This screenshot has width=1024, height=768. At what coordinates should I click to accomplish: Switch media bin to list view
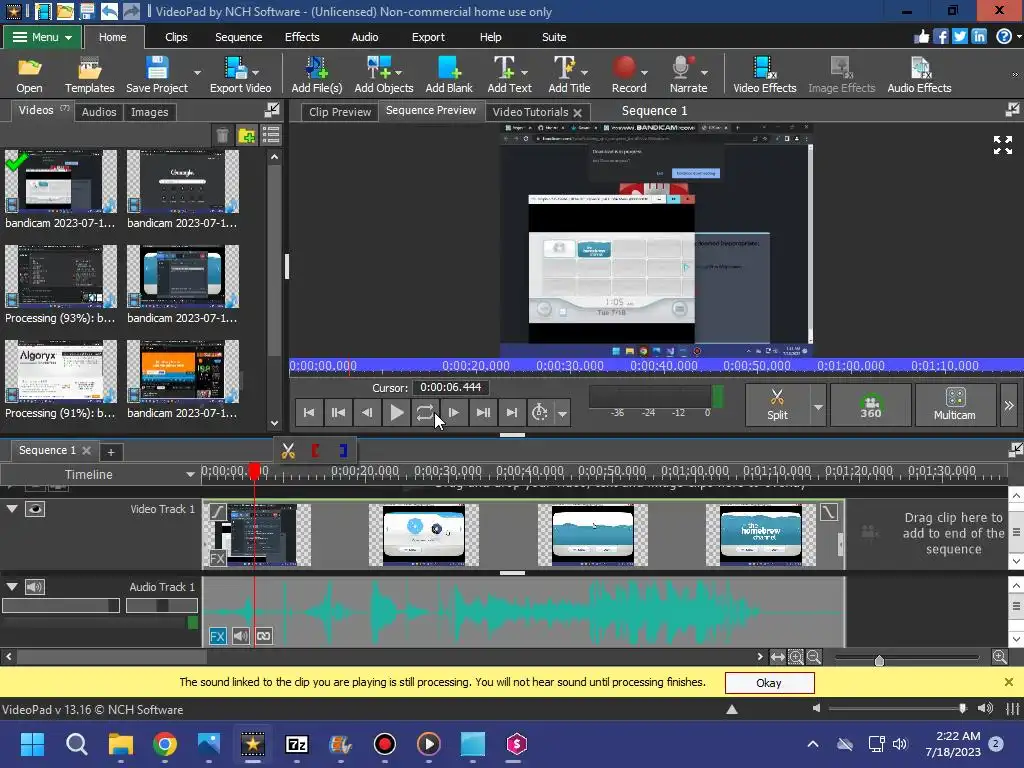(270, 135)
